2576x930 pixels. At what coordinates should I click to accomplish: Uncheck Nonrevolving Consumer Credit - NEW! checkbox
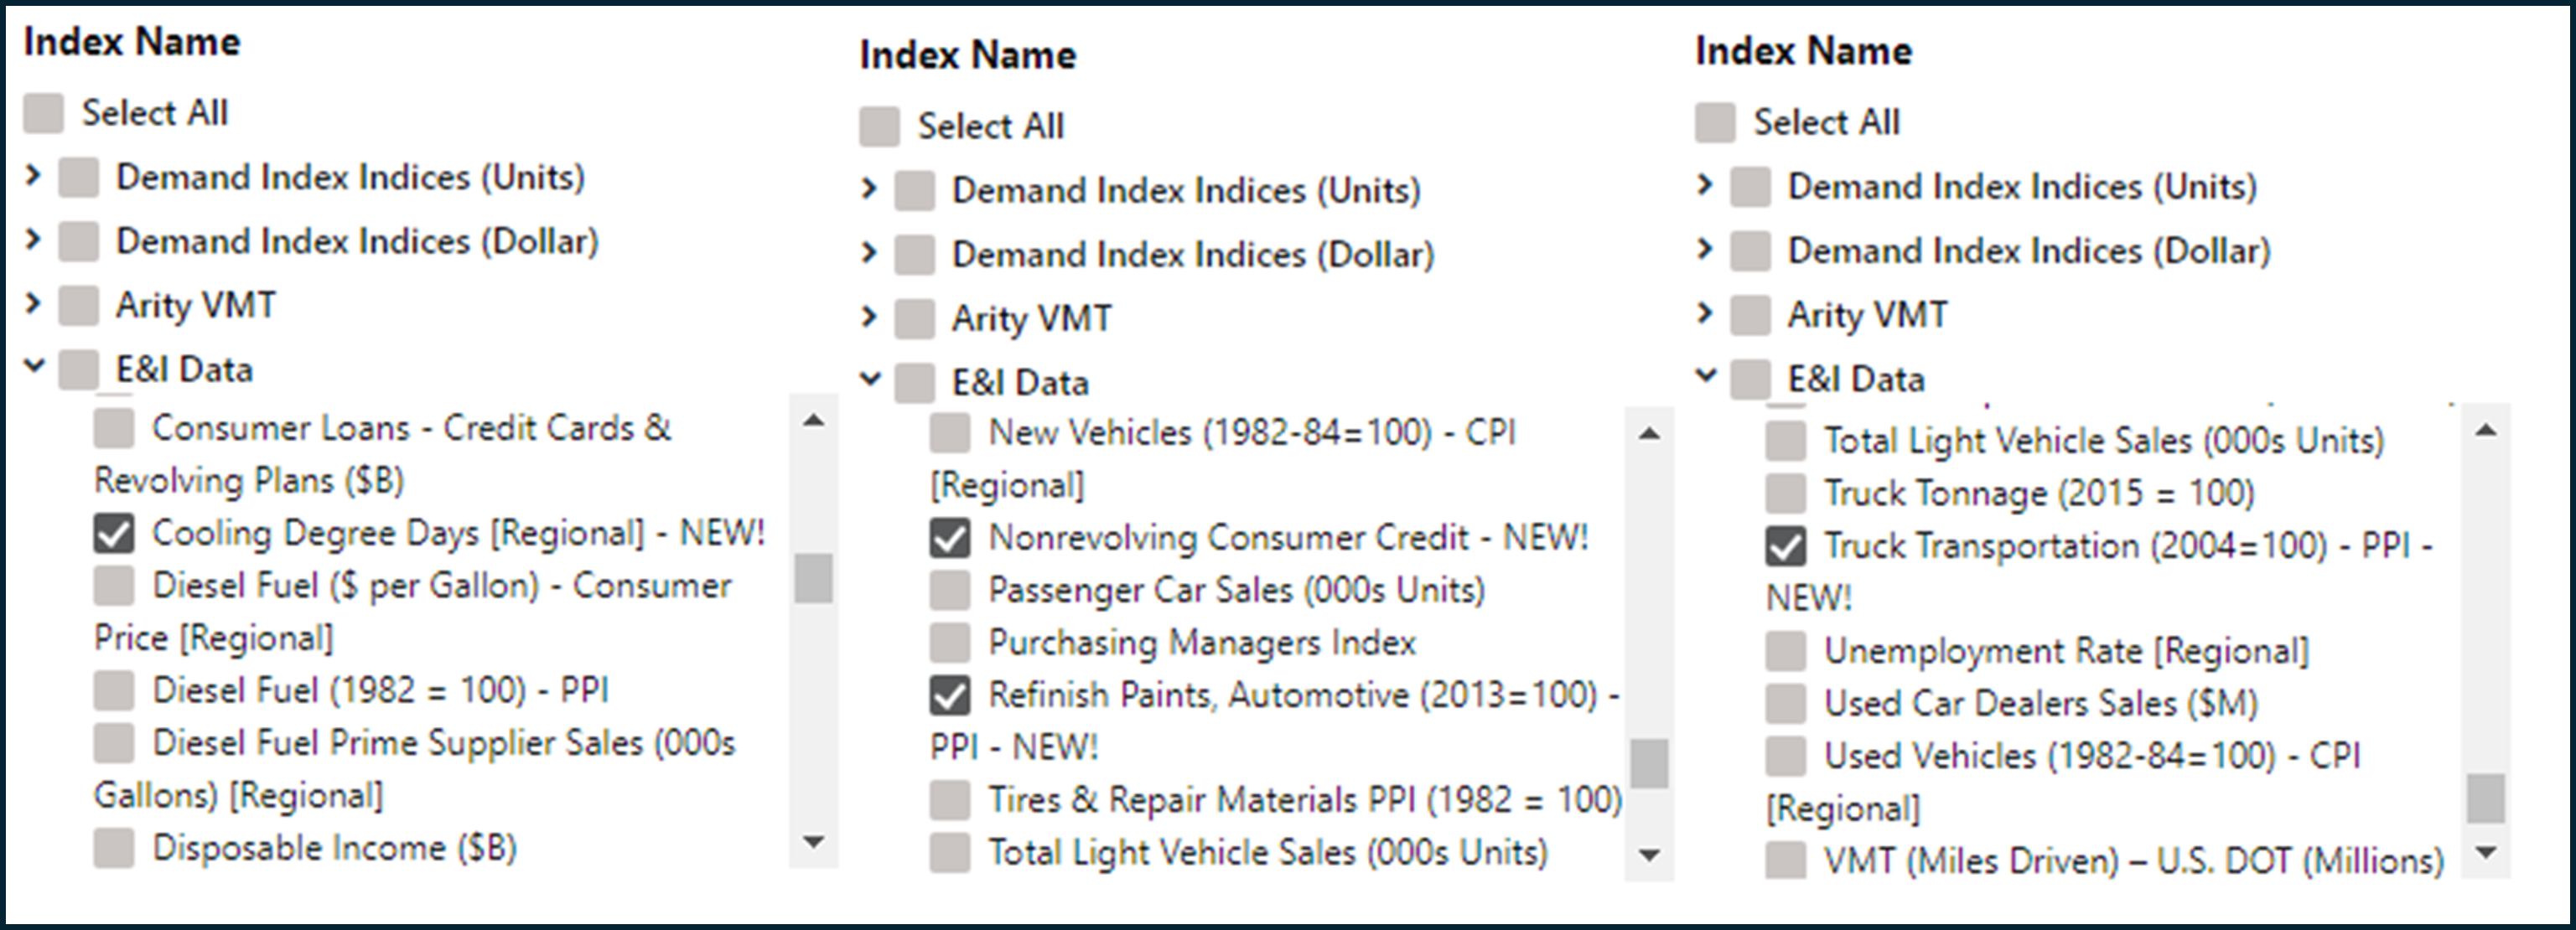pos(950,538)
